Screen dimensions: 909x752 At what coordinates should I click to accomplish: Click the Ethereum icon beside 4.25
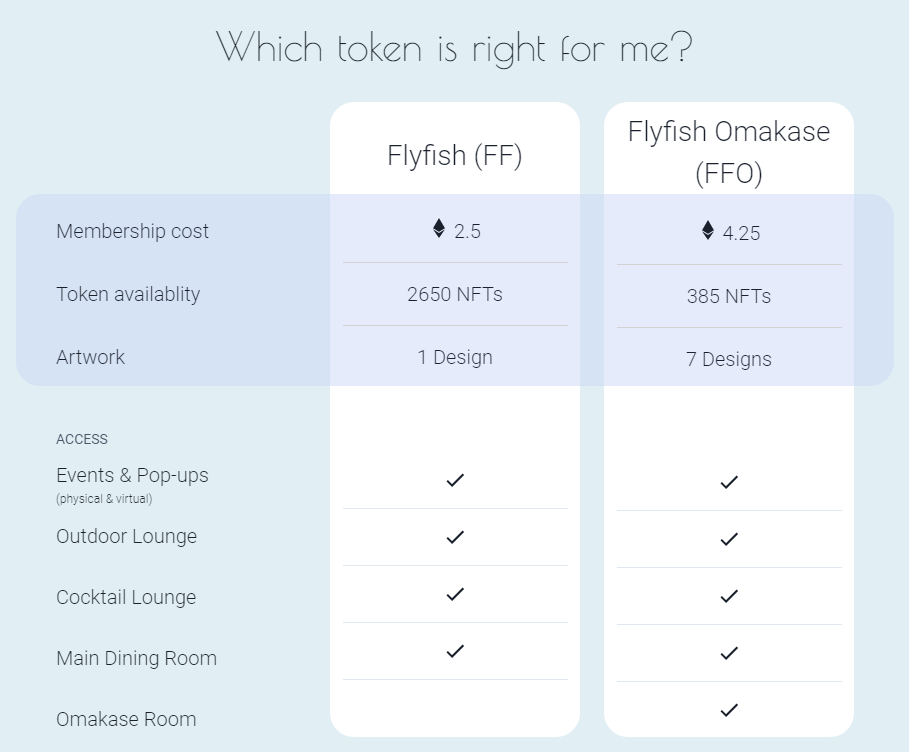[708, 231]
